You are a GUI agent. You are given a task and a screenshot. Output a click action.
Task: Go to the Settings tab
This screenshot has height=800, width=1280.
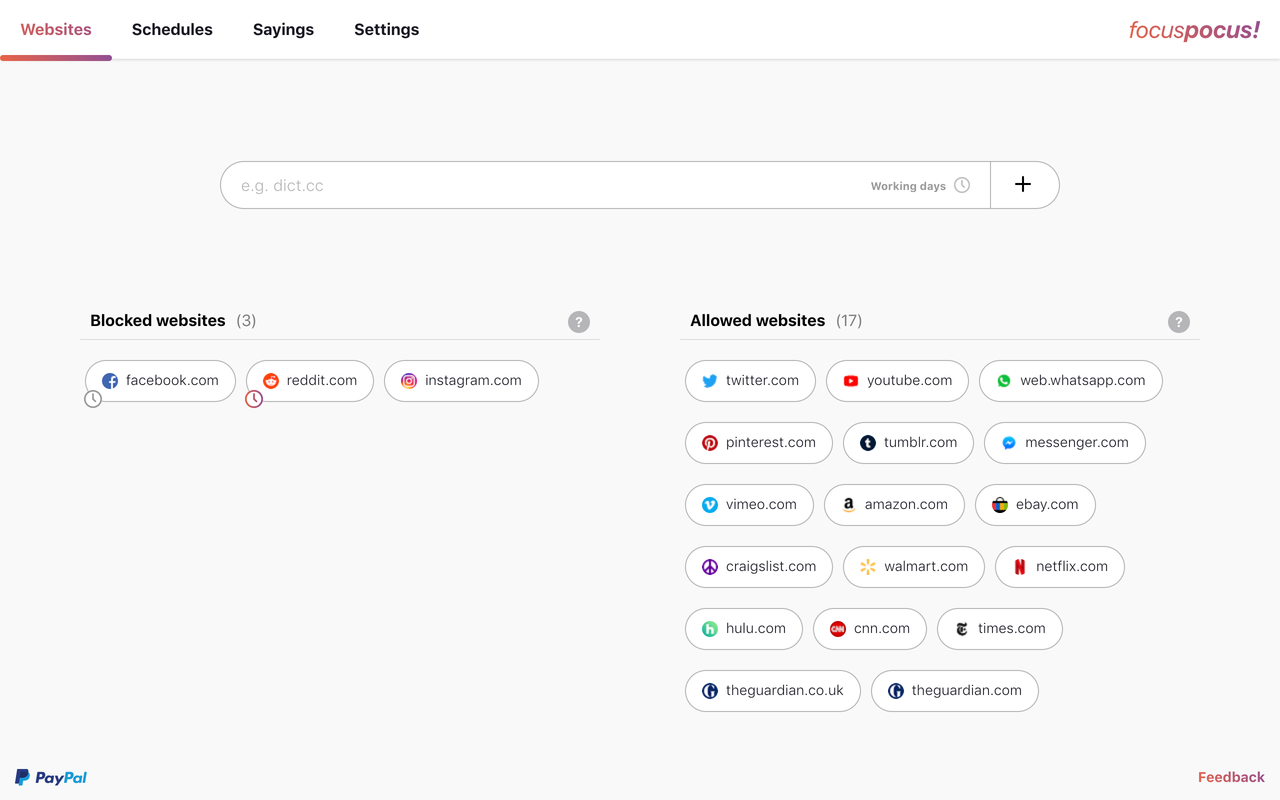pos(386,30)
